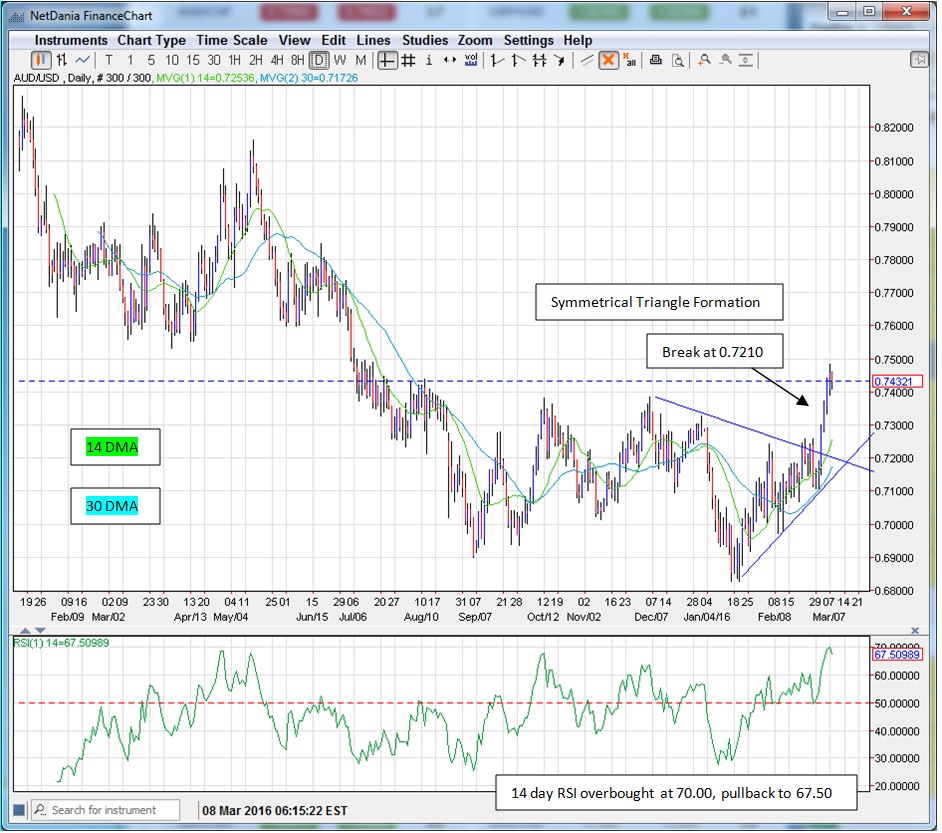Select 30 minute time scale

tap(214, 60)
